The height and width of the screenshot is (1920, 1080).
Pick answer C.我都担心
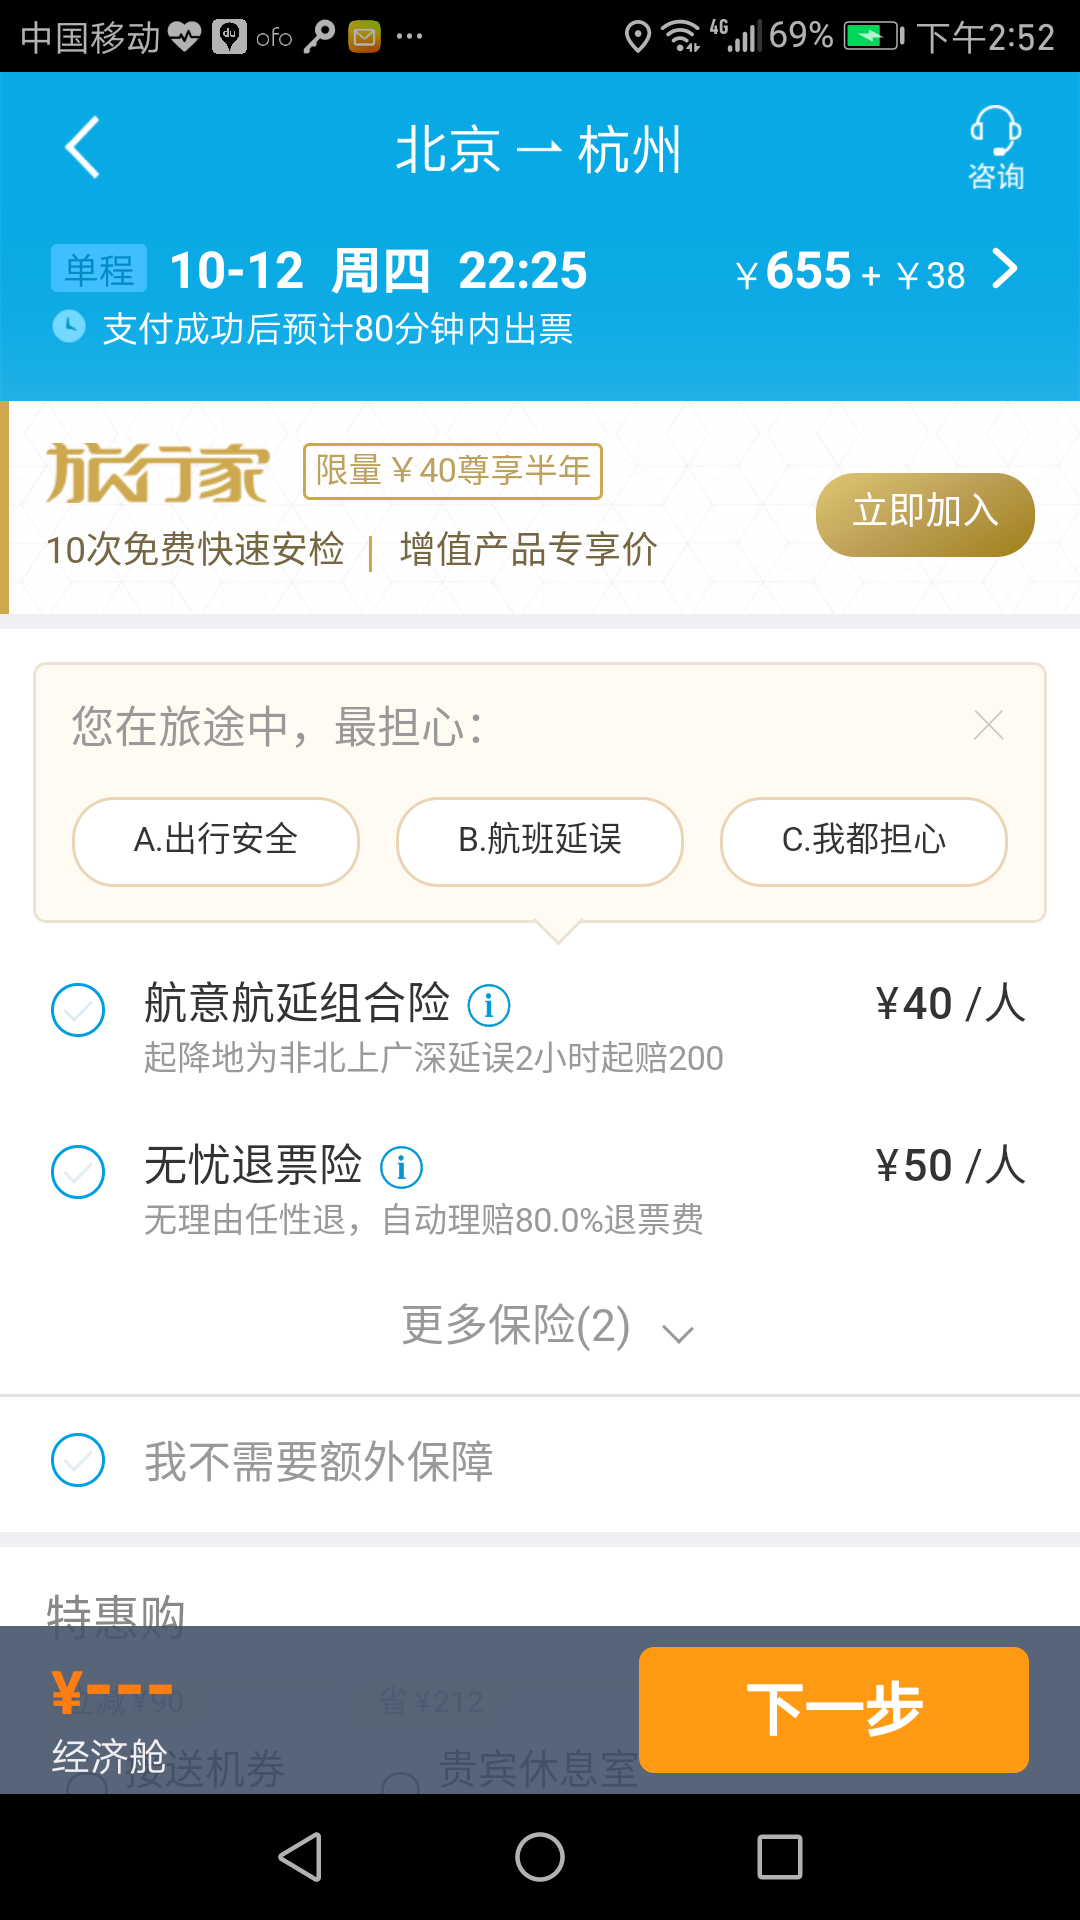point(863,841)
